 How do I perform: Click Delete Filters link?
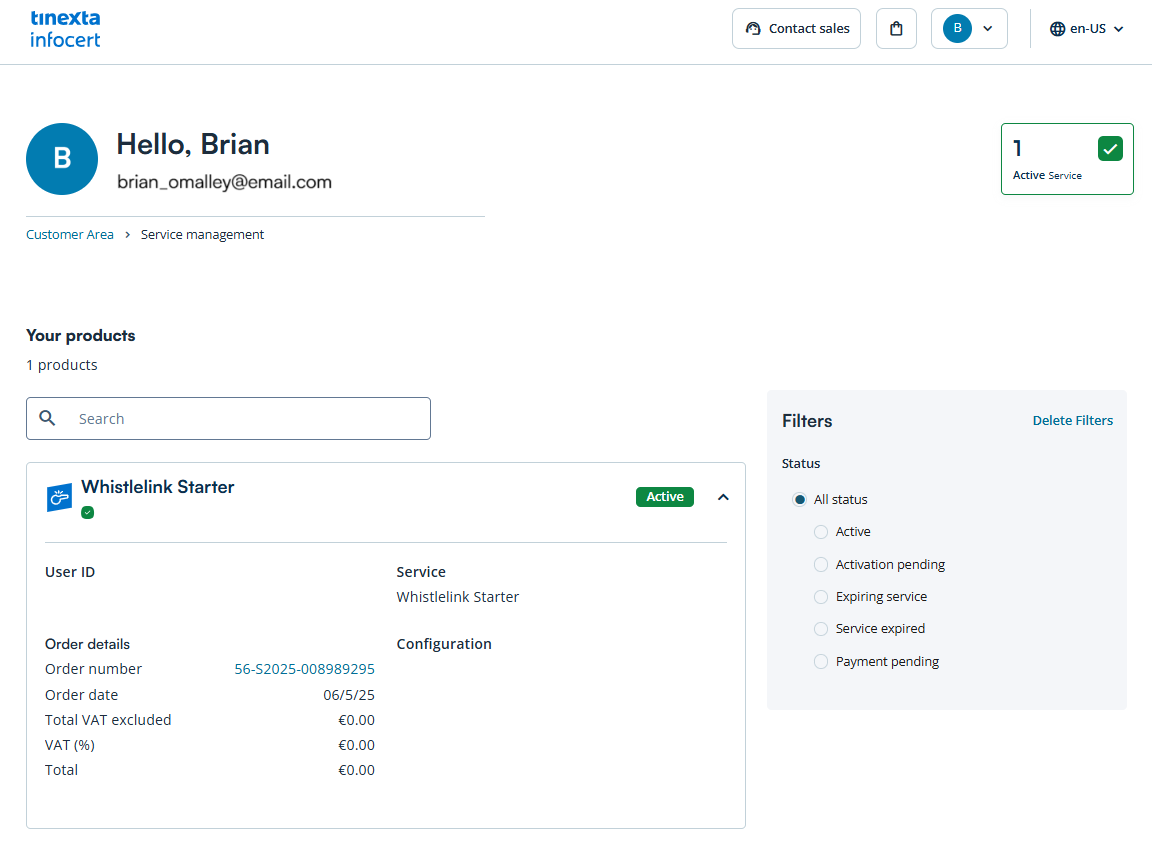click(1072, 421)
